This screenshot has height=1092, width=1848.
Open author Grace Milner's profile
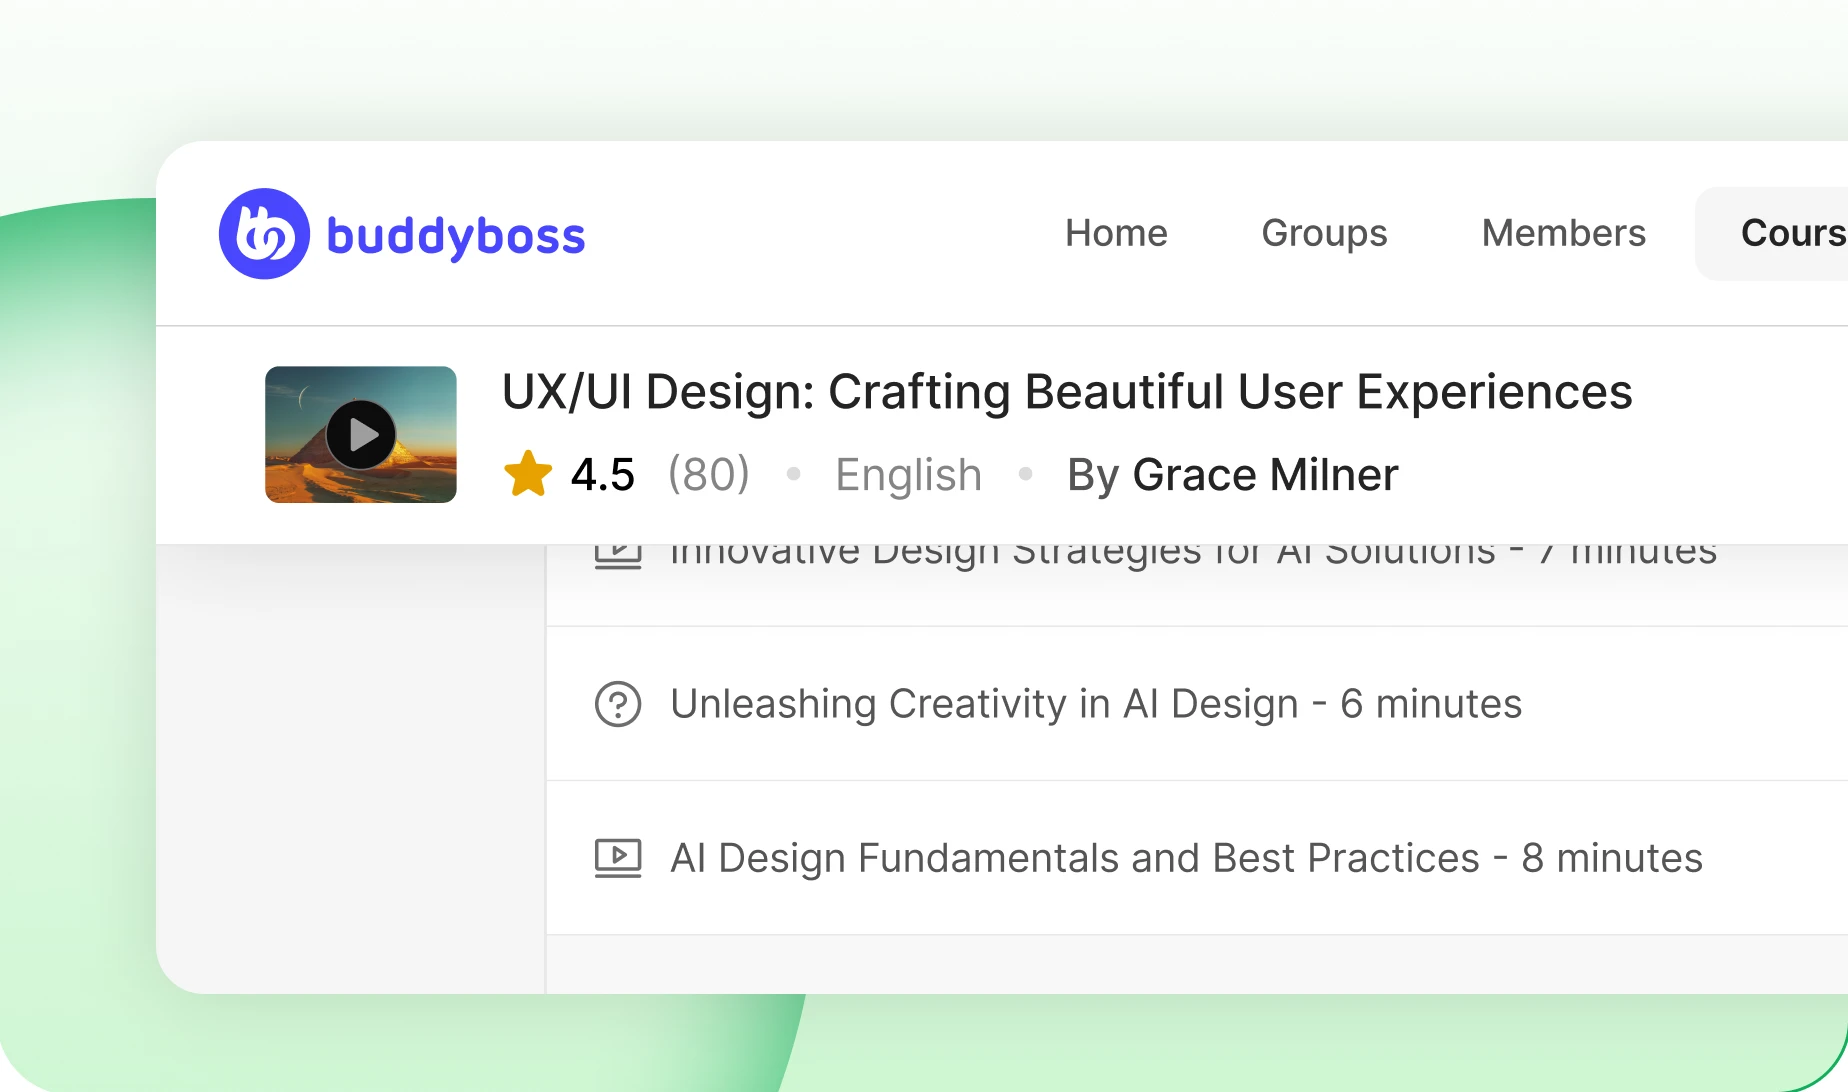click(1265, 475)
